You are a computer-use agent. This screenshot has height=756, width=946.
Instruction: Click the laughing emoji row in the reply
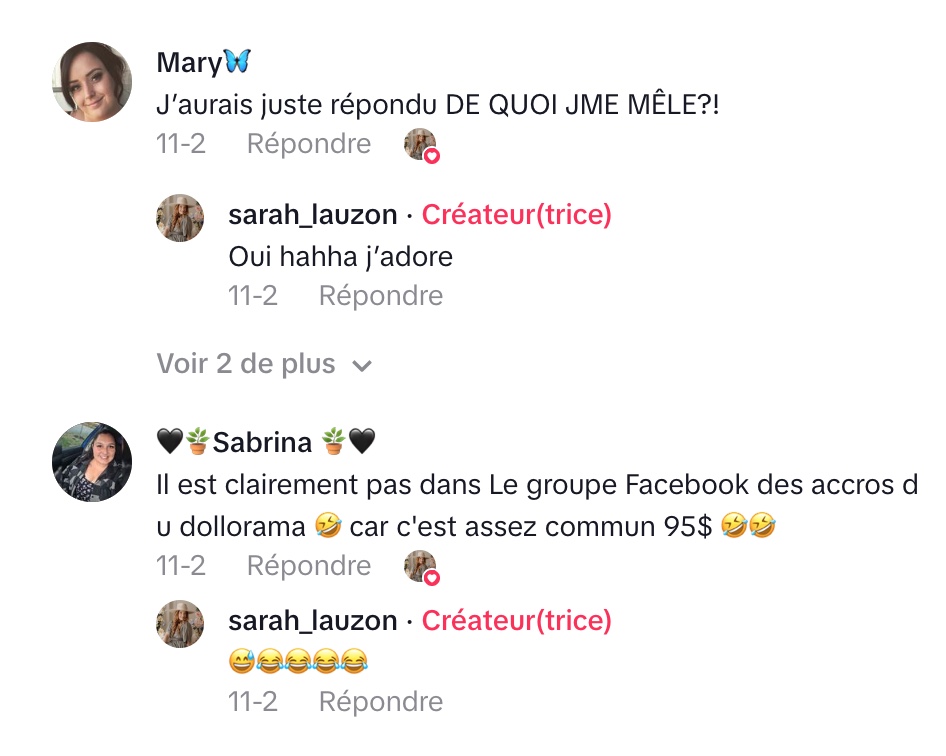[298, 661]
